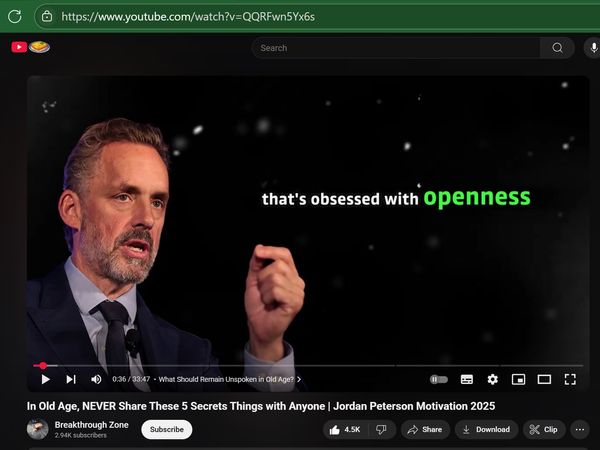Image resolution: width=600 pixels, height=450 pixels.
Task: Open the Share dialog
Action: 425,429
